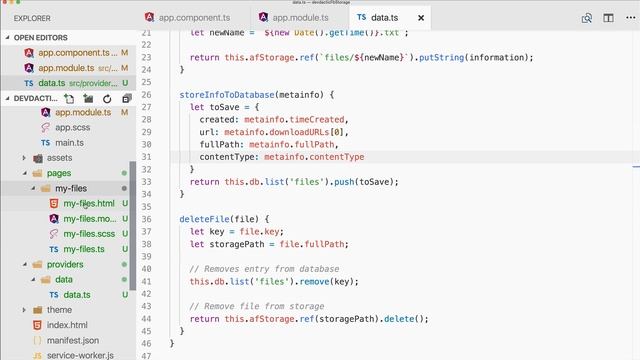The width and height of the screenshot is (640, 360).
Task: Click the folder icon of theme
Action: tap(38, 310)
